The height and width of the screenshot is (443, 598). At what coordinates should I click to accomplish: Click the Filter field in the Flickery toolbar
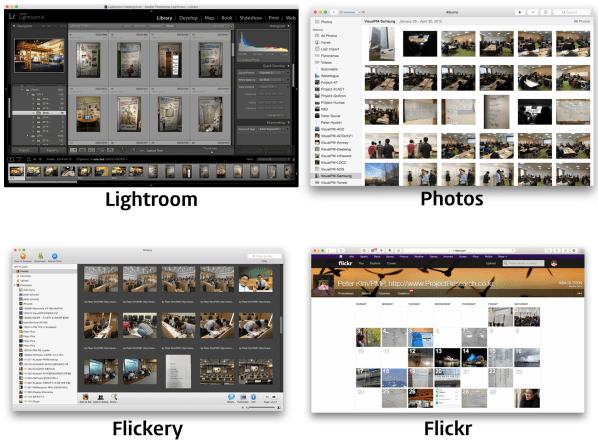tap(264, 256)
